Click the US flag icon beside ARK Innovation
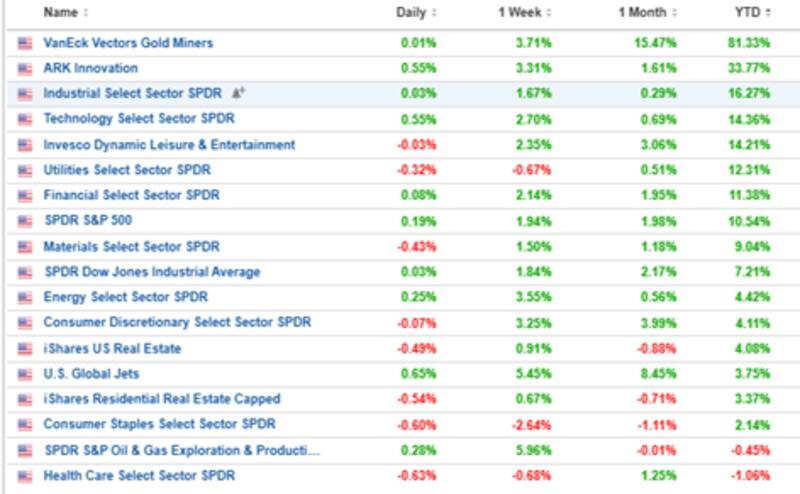Screen dimensions: 800x494 (25, 69)
